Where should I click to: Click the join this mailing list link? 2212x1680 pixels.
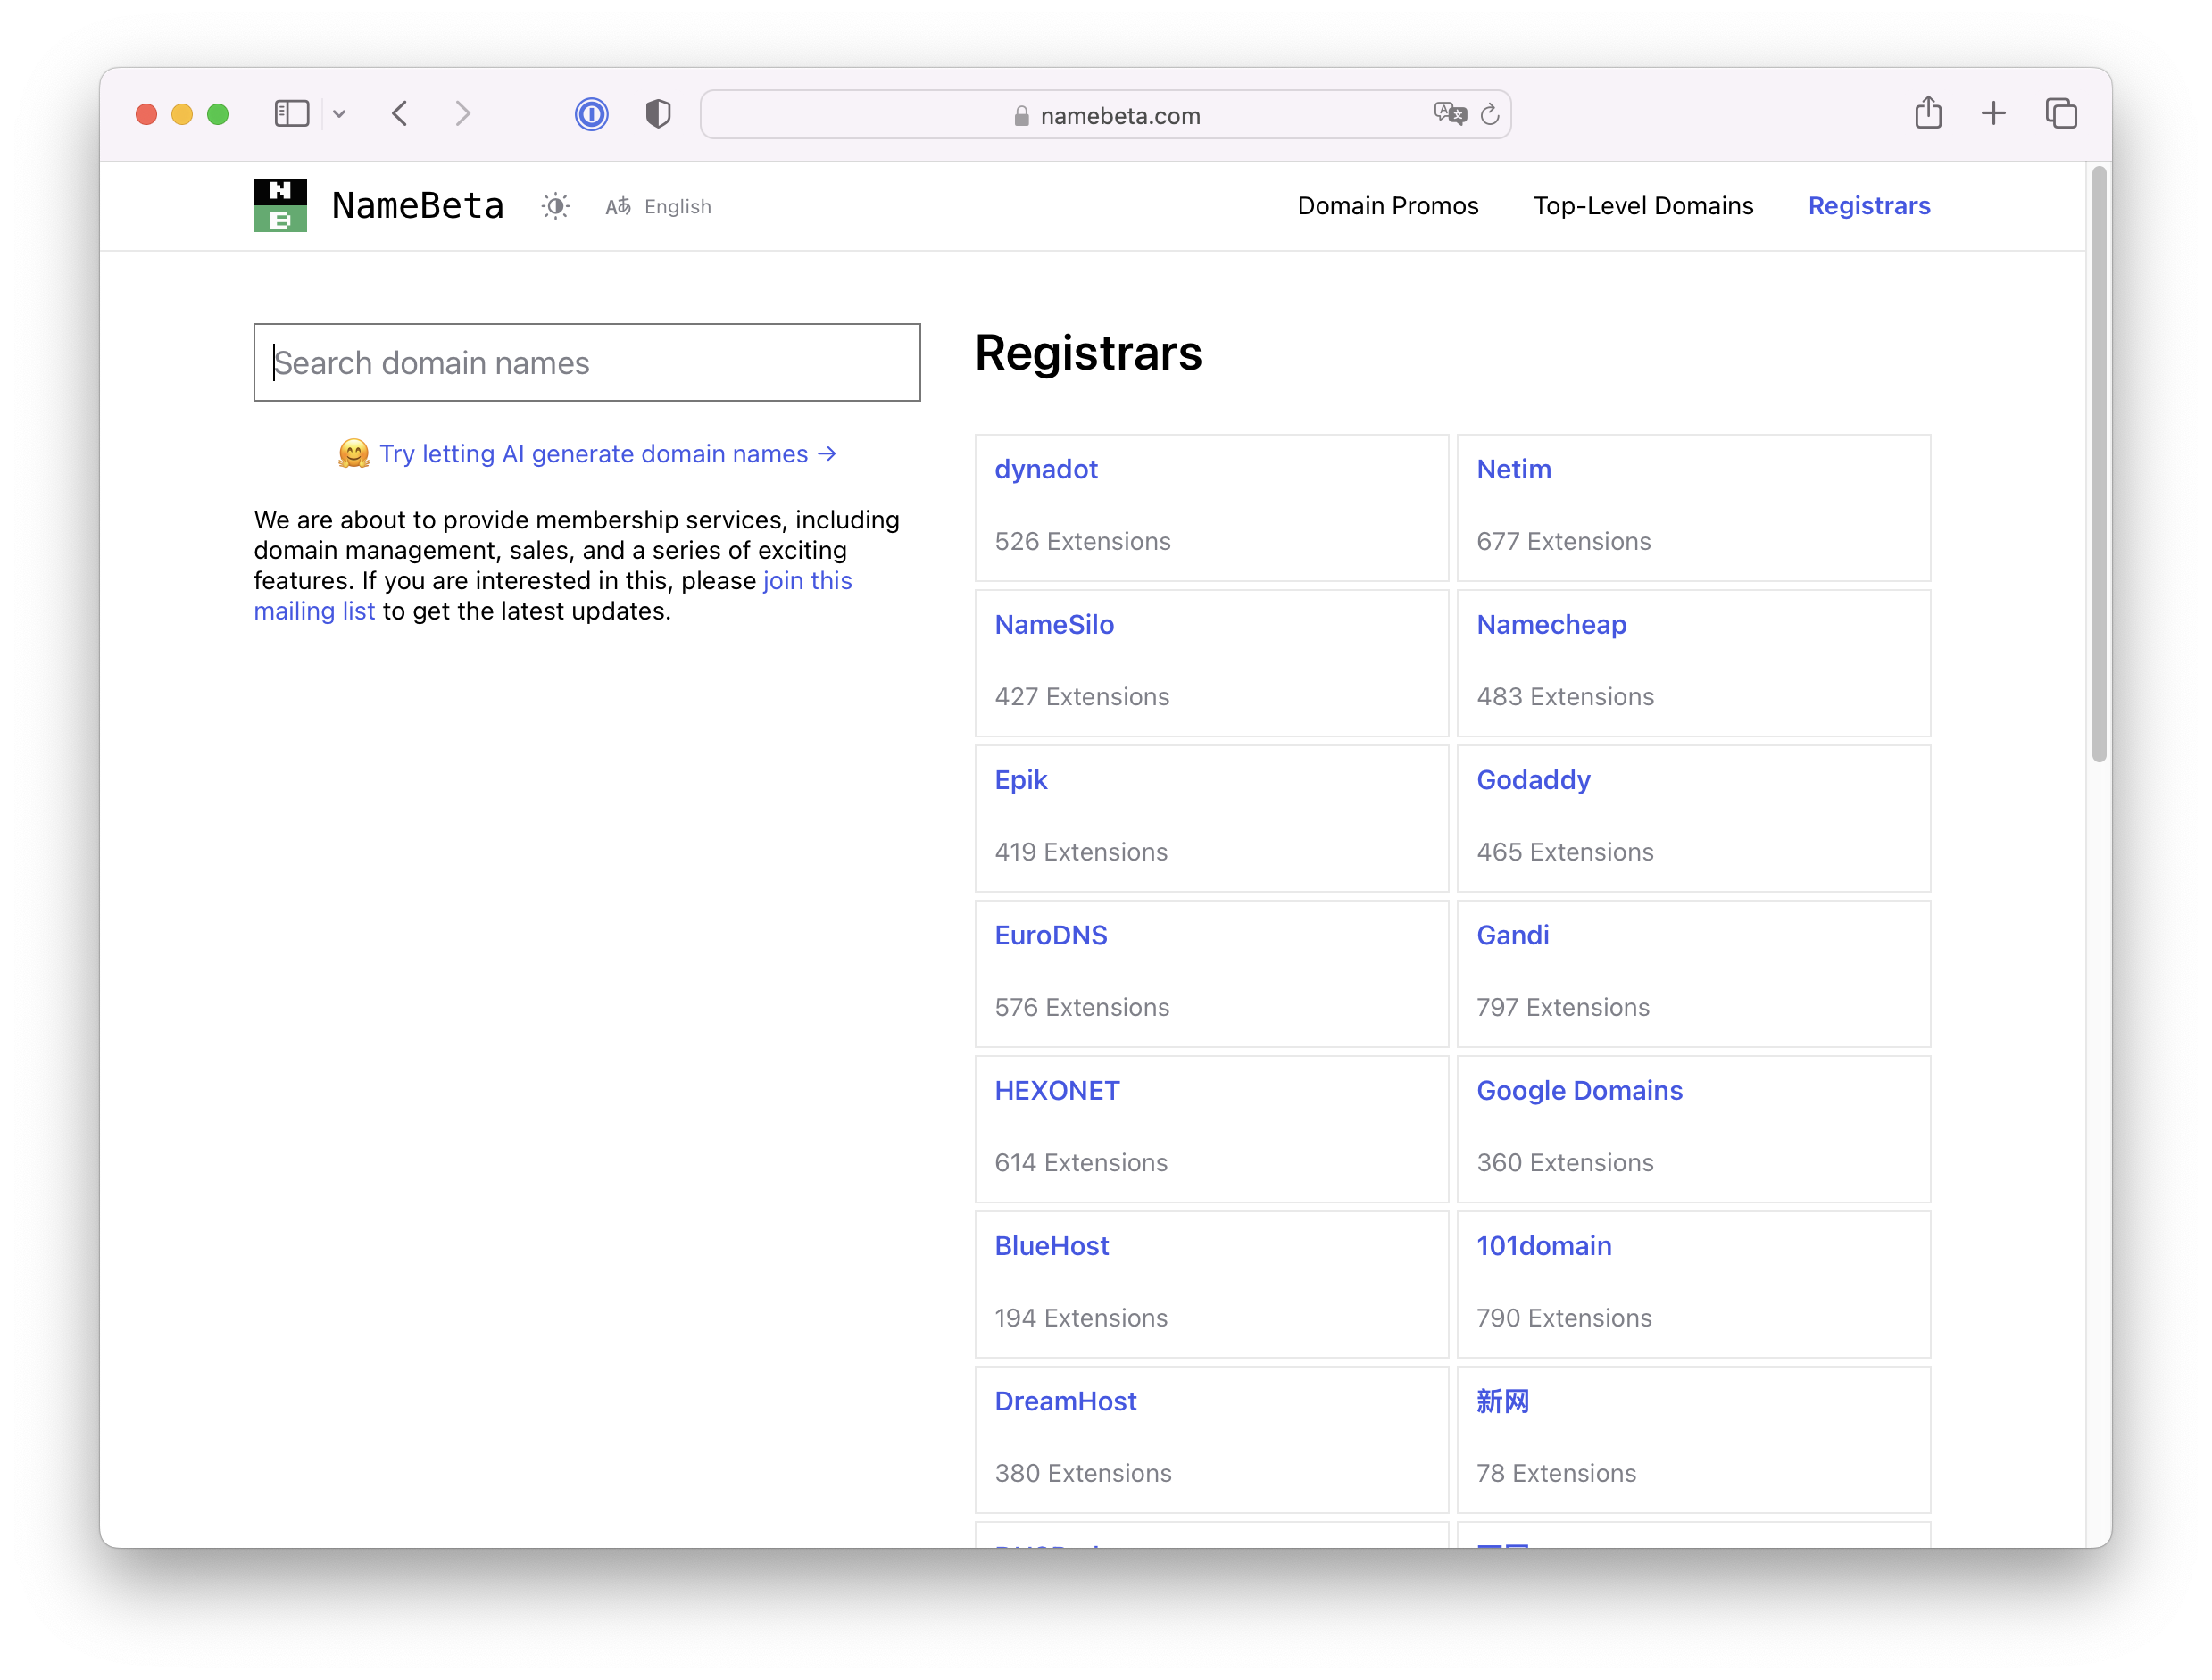[552, 596]
